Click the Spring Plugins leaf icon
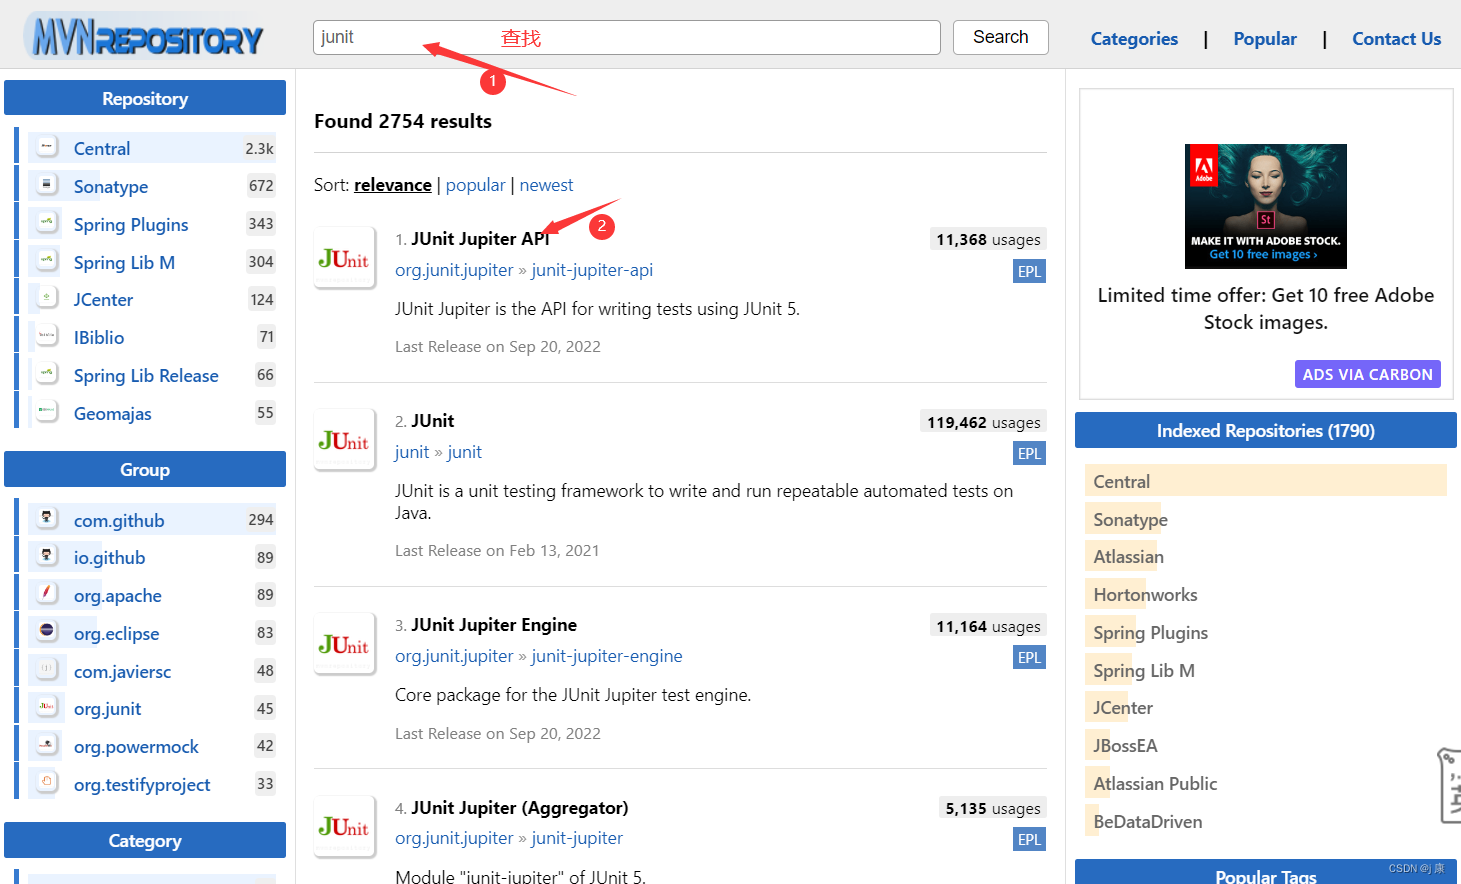1461x884 pixels. point(46,224)
